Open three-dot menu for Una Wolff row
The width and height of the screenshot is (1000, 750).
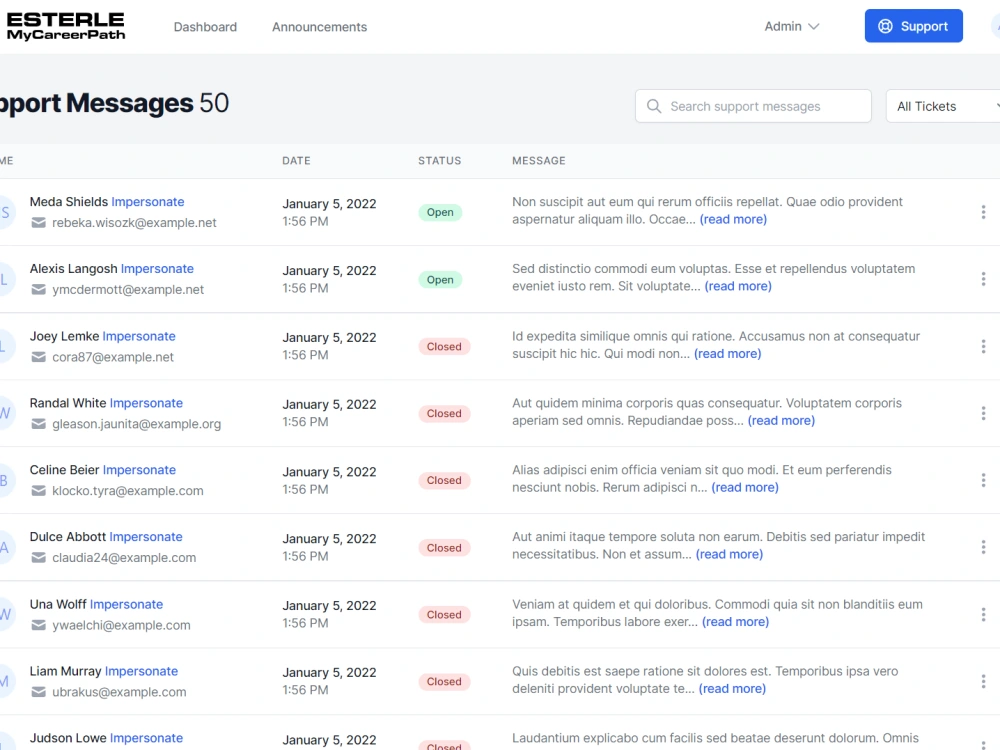[x=983, y=614]
